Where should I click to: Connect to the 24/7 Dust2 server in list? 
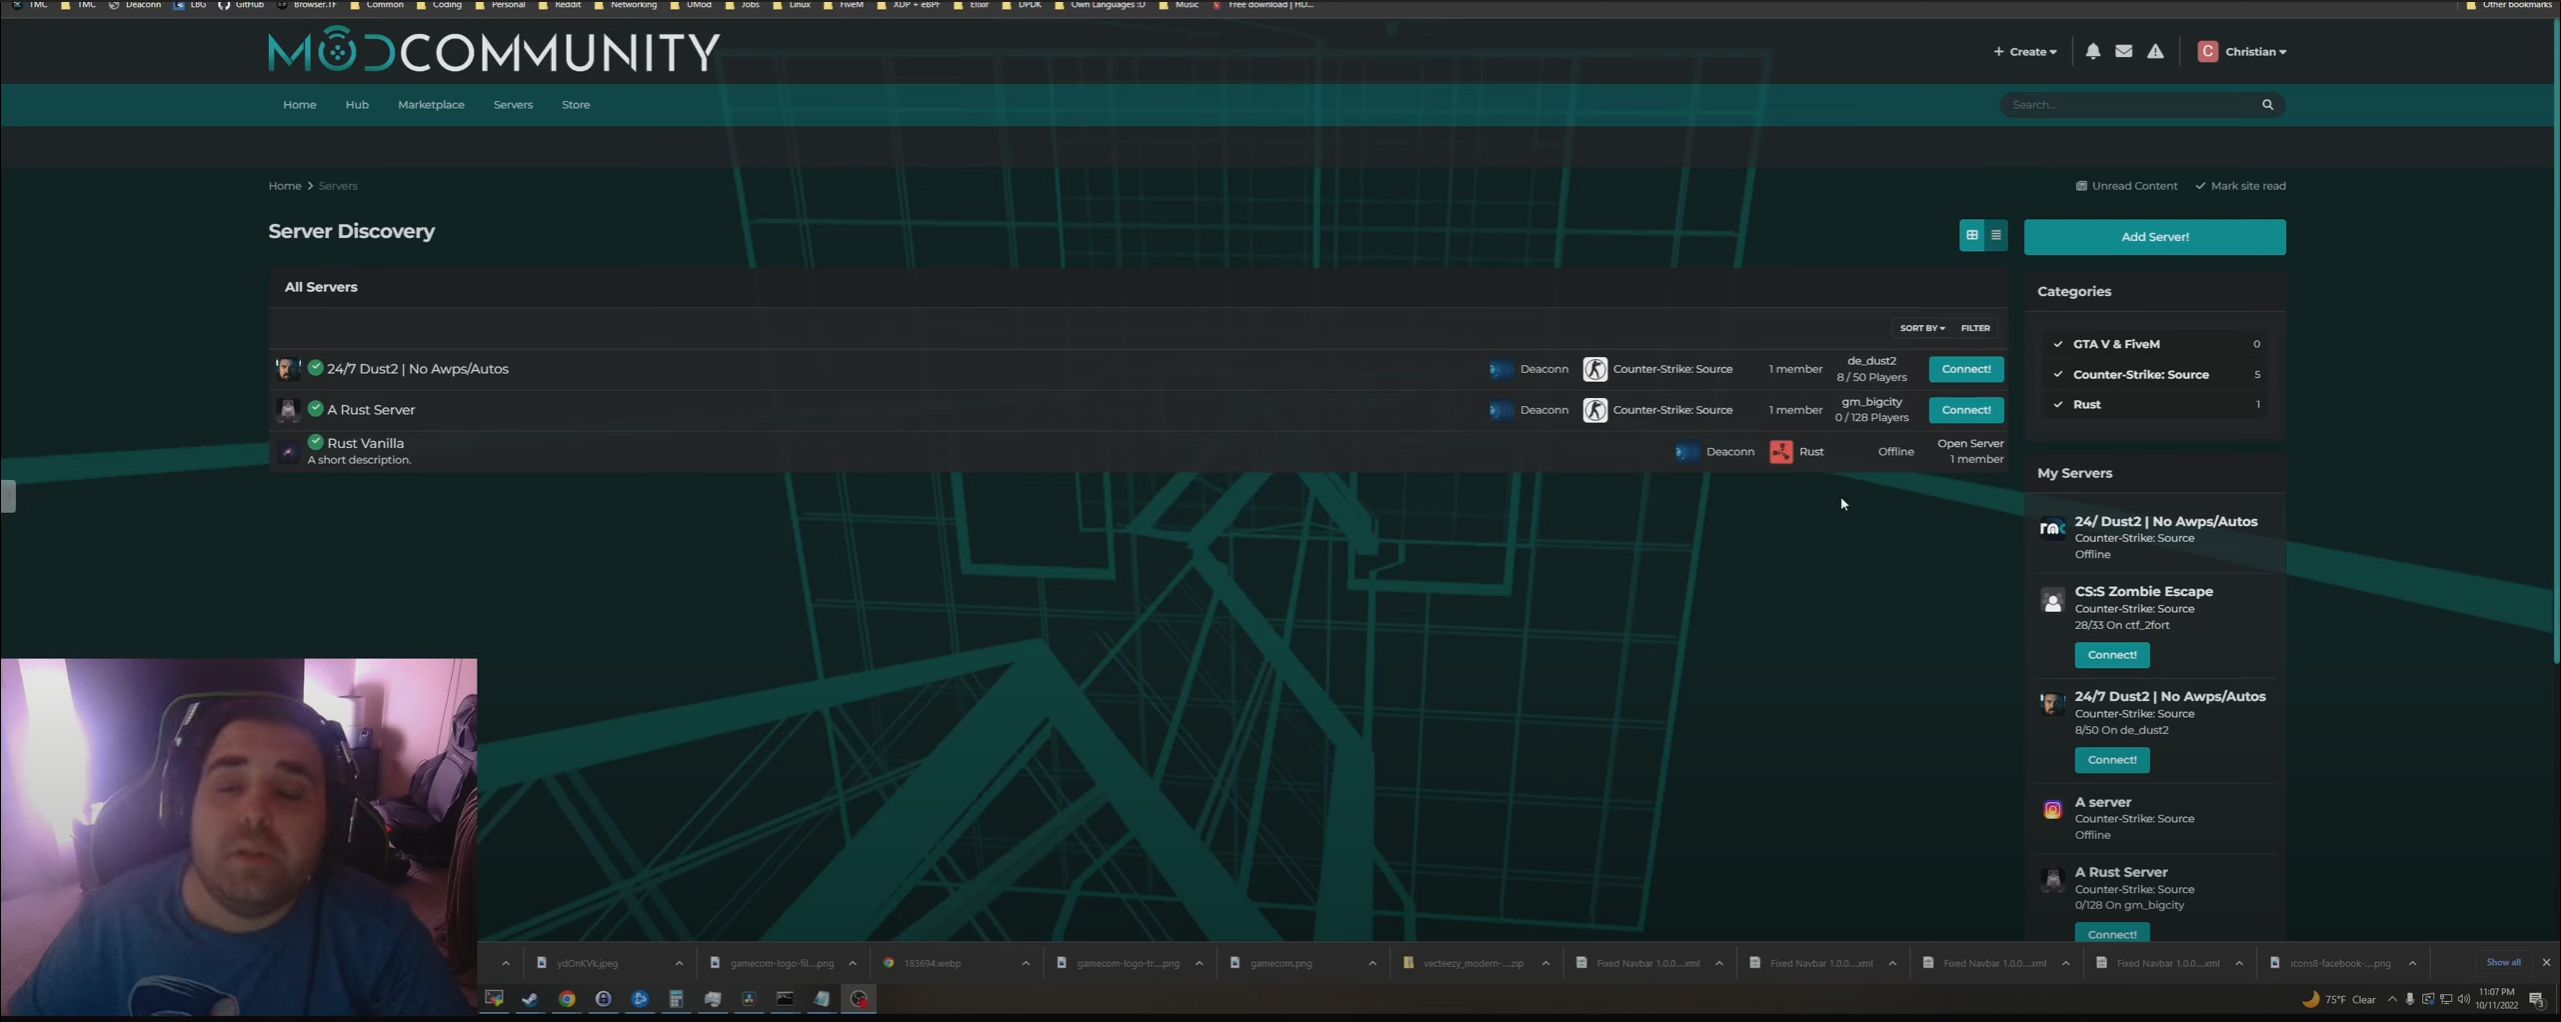click(1965, 369)
